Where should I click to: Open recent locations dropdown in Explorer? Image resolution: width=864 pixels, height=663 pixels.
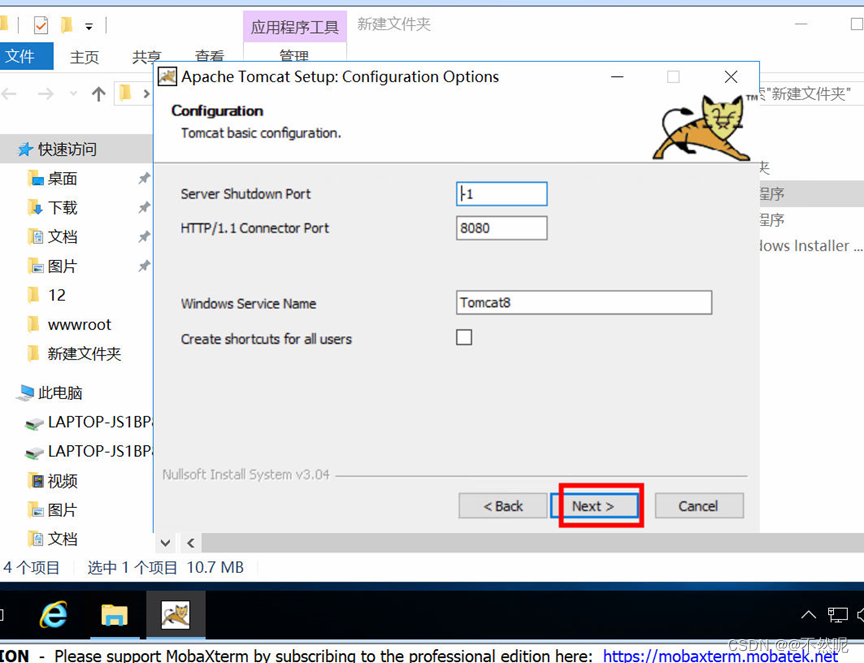[73, 94]
